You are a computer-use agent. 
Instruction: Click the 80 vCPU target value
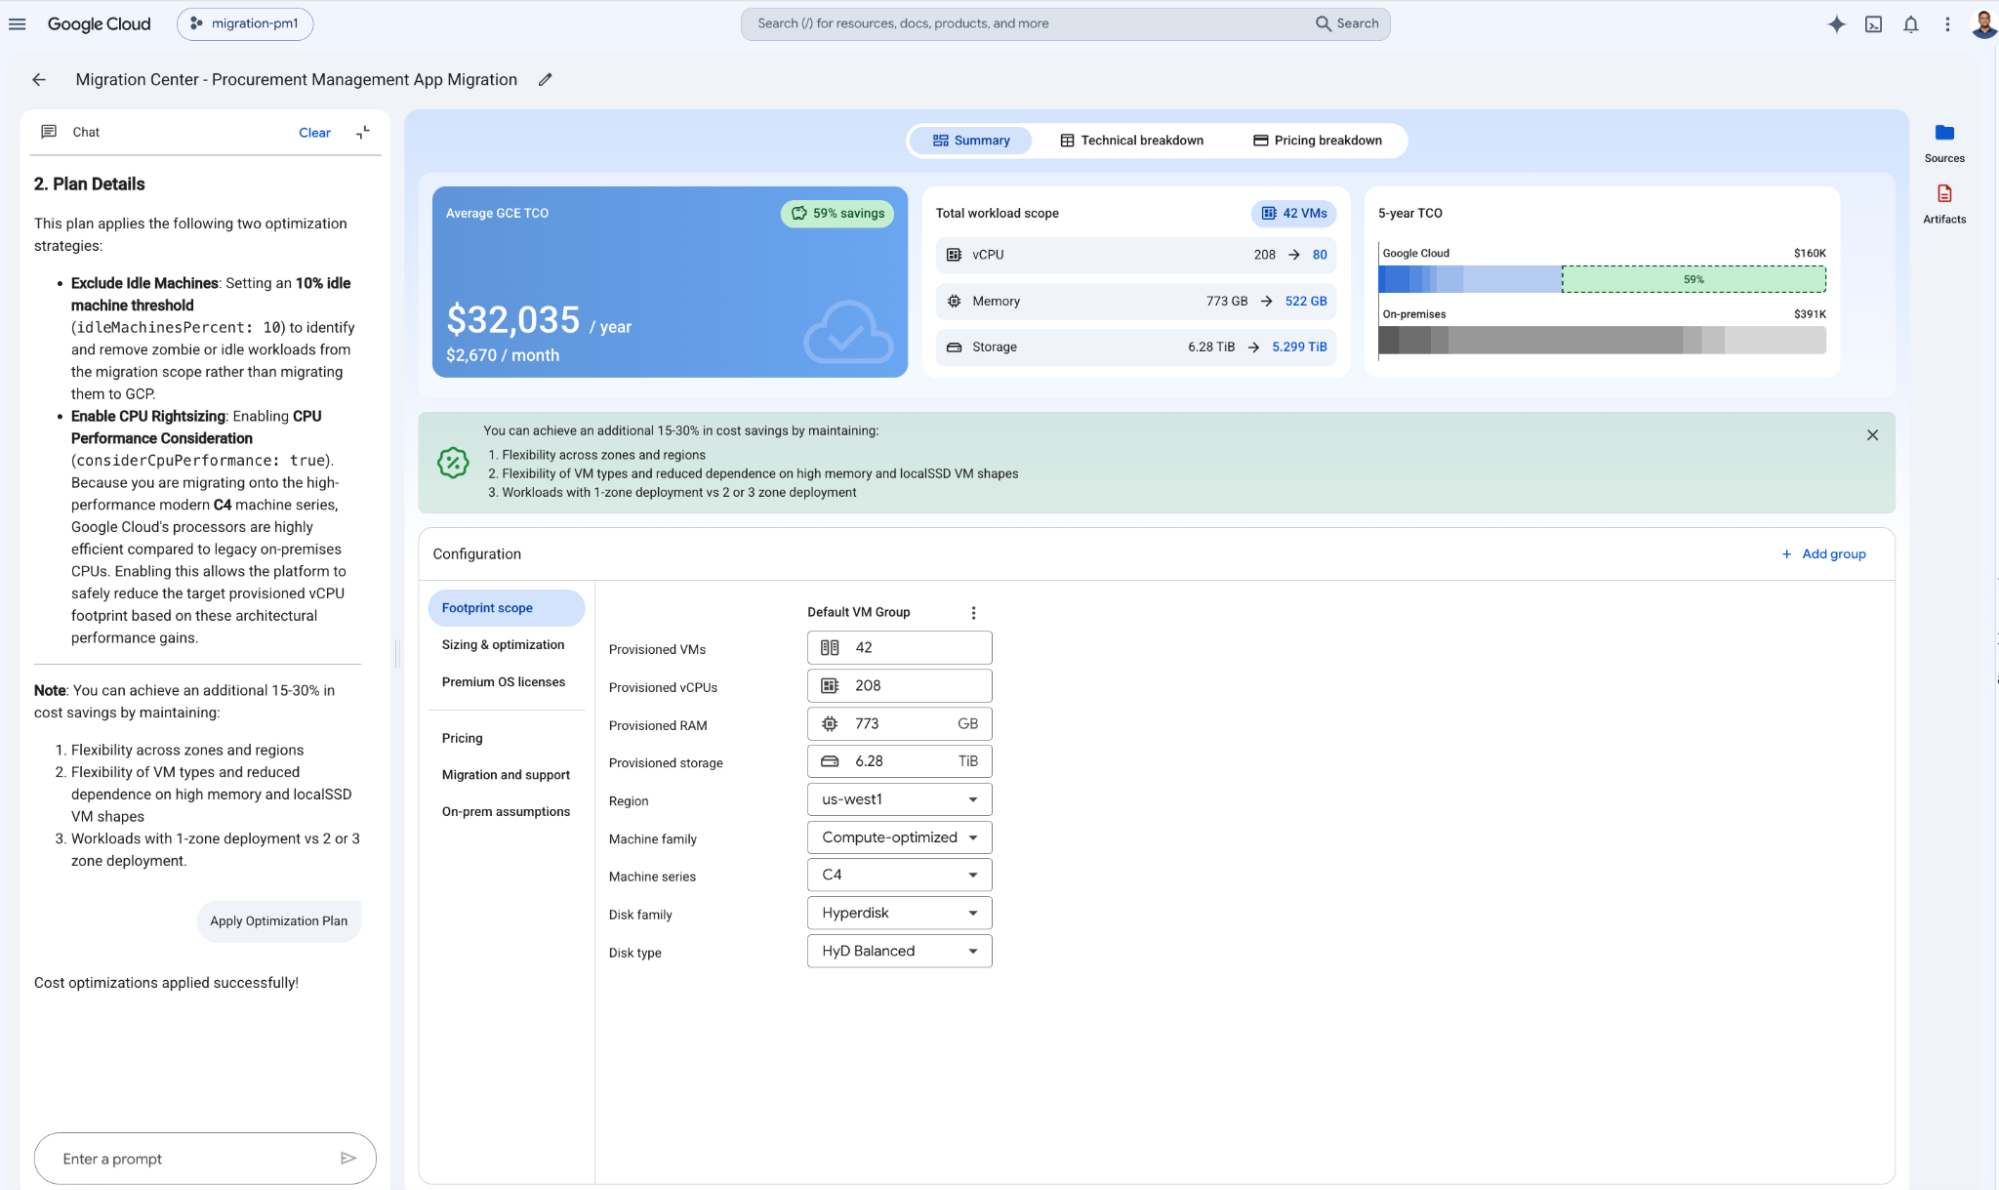1319,255
